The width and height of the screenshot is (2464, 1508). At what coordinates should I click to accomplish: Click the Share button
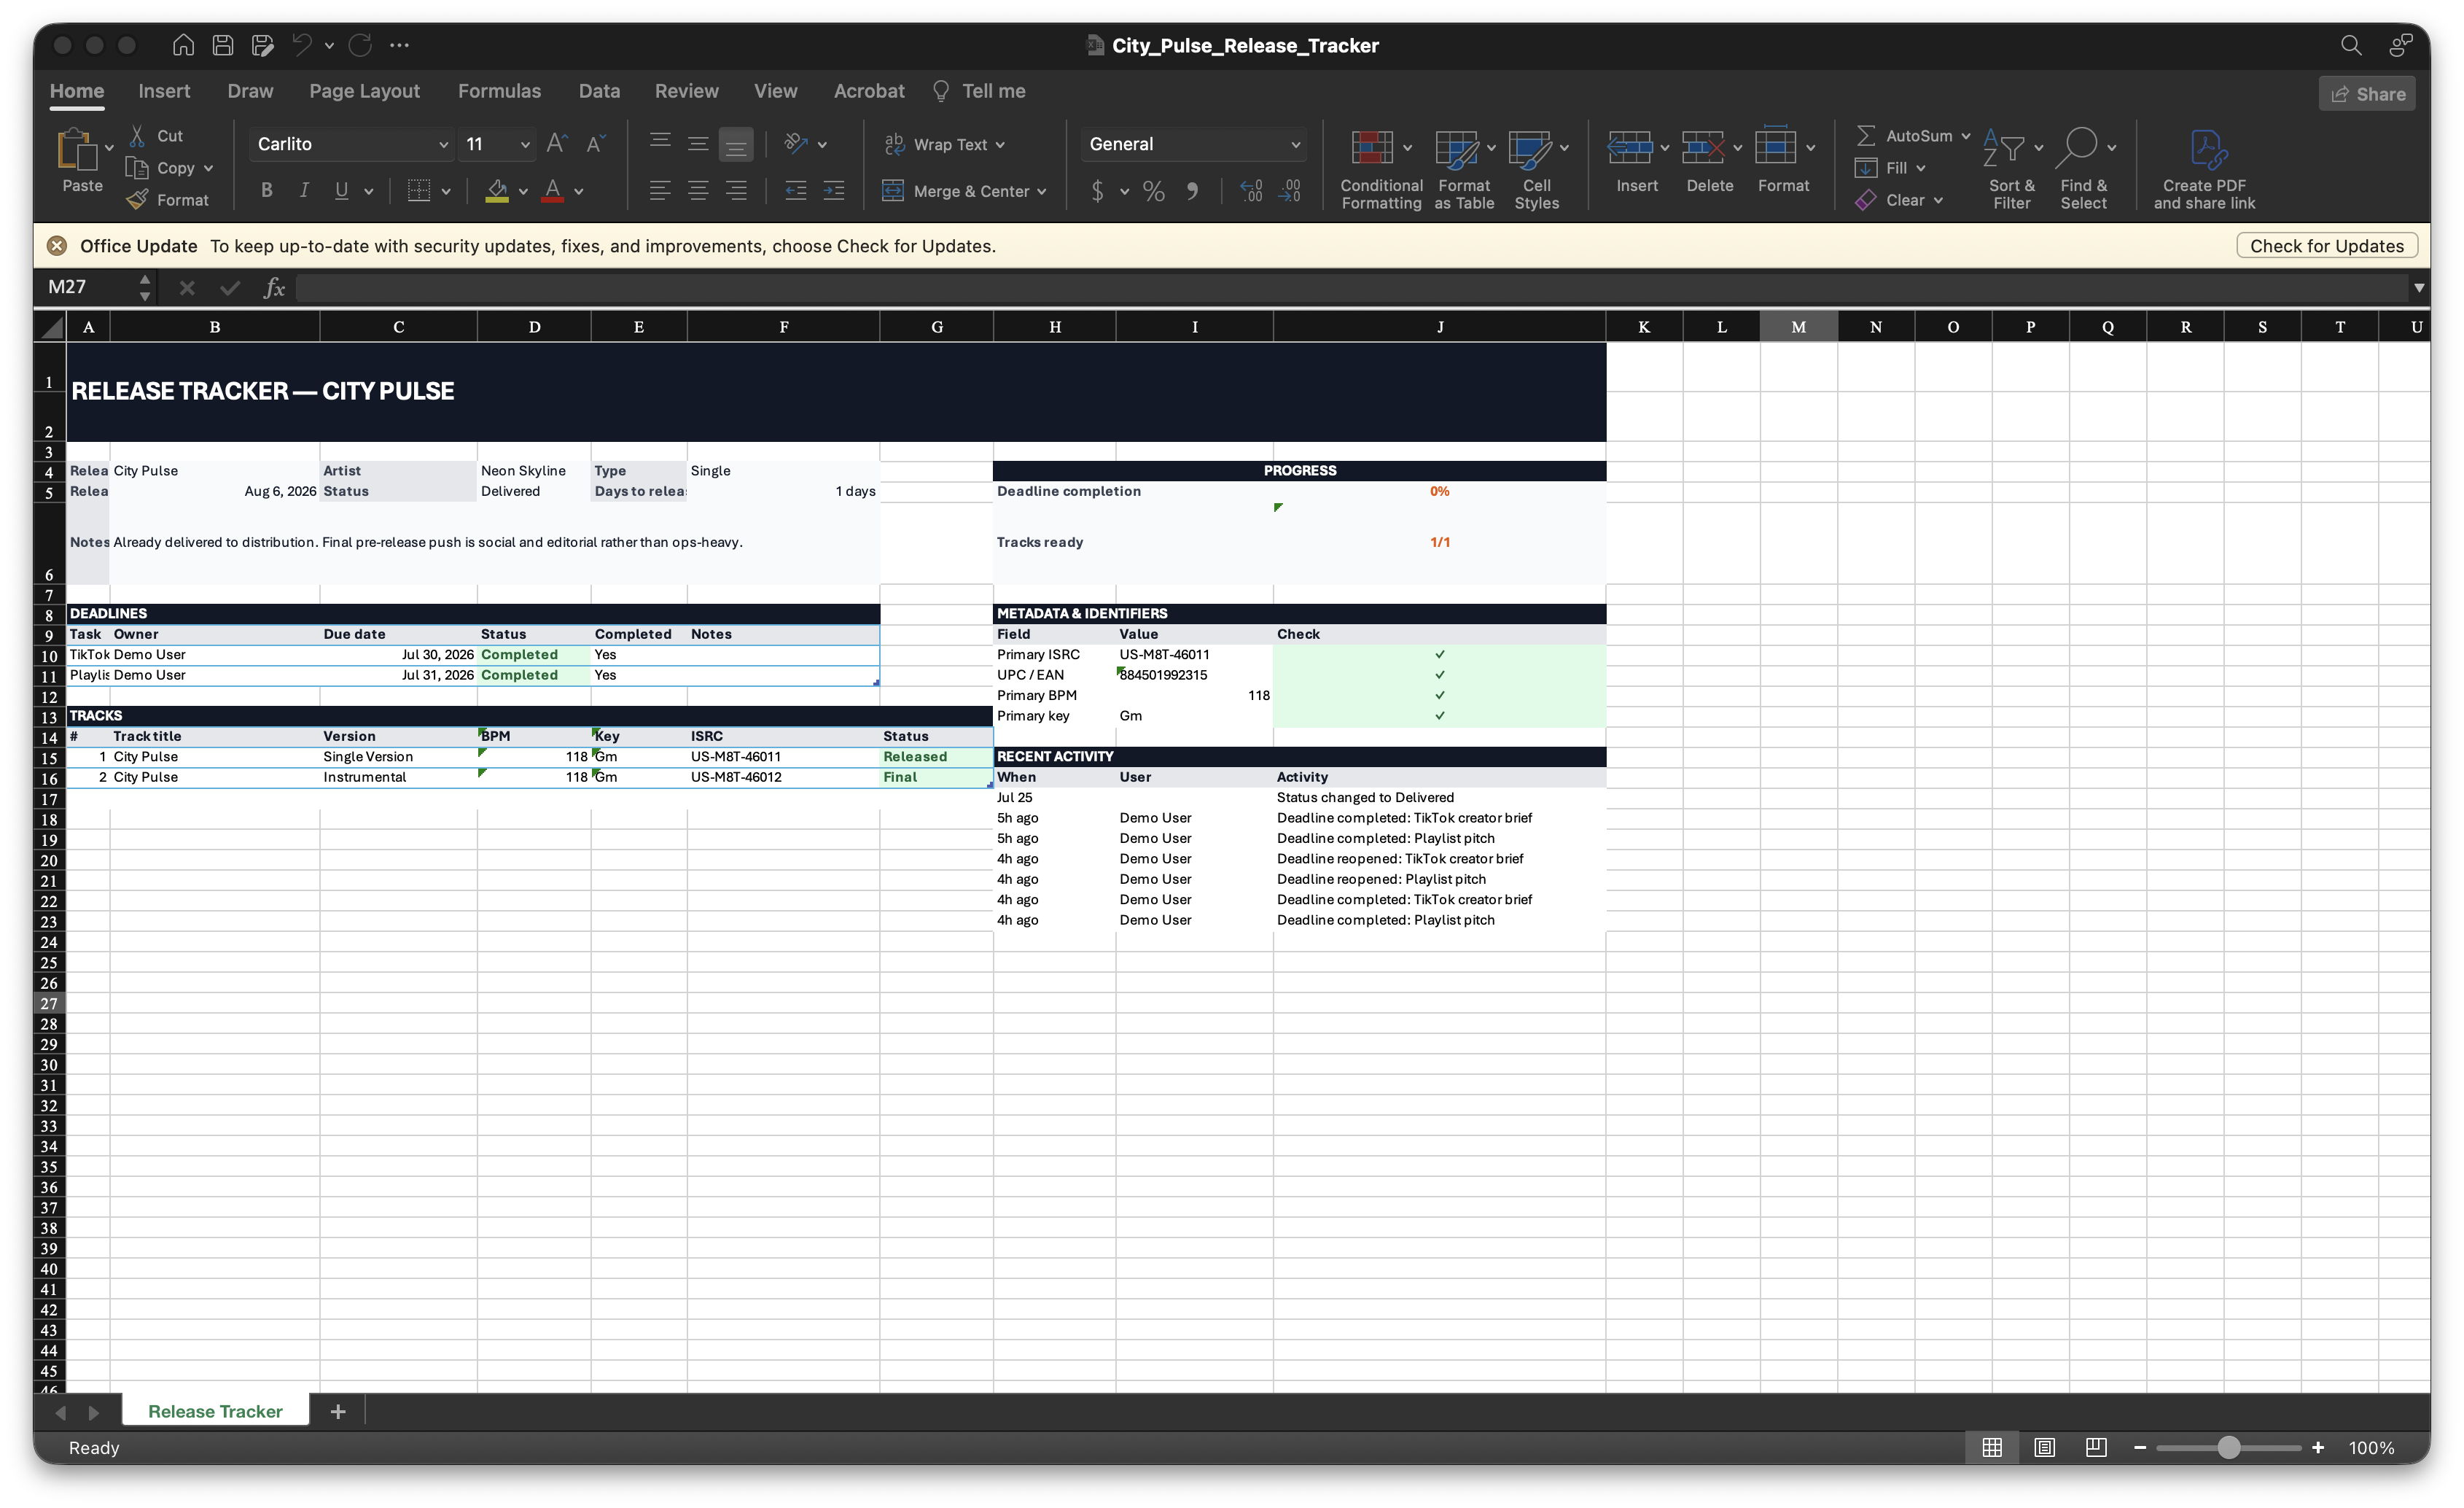pyautogui.click(x=2367, y=93)
